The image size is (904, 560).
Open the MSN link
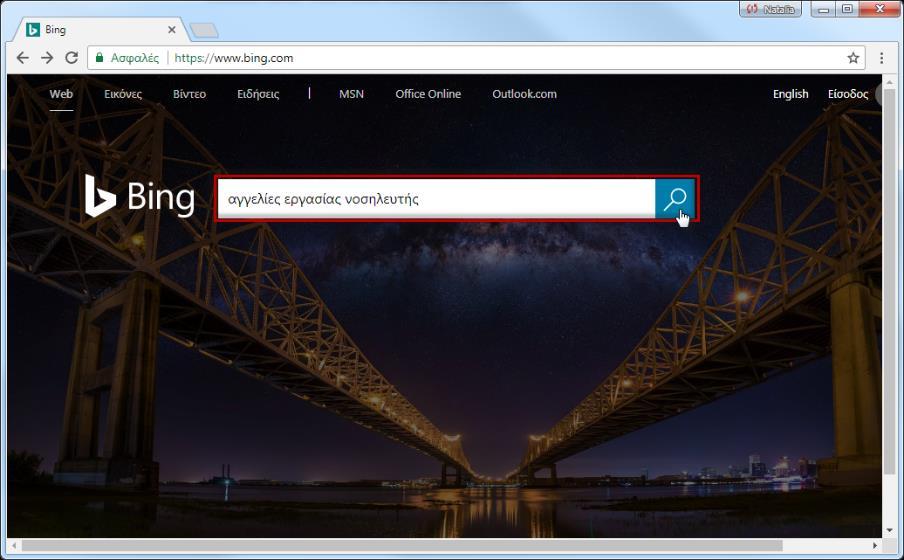(x=351, y=94)
